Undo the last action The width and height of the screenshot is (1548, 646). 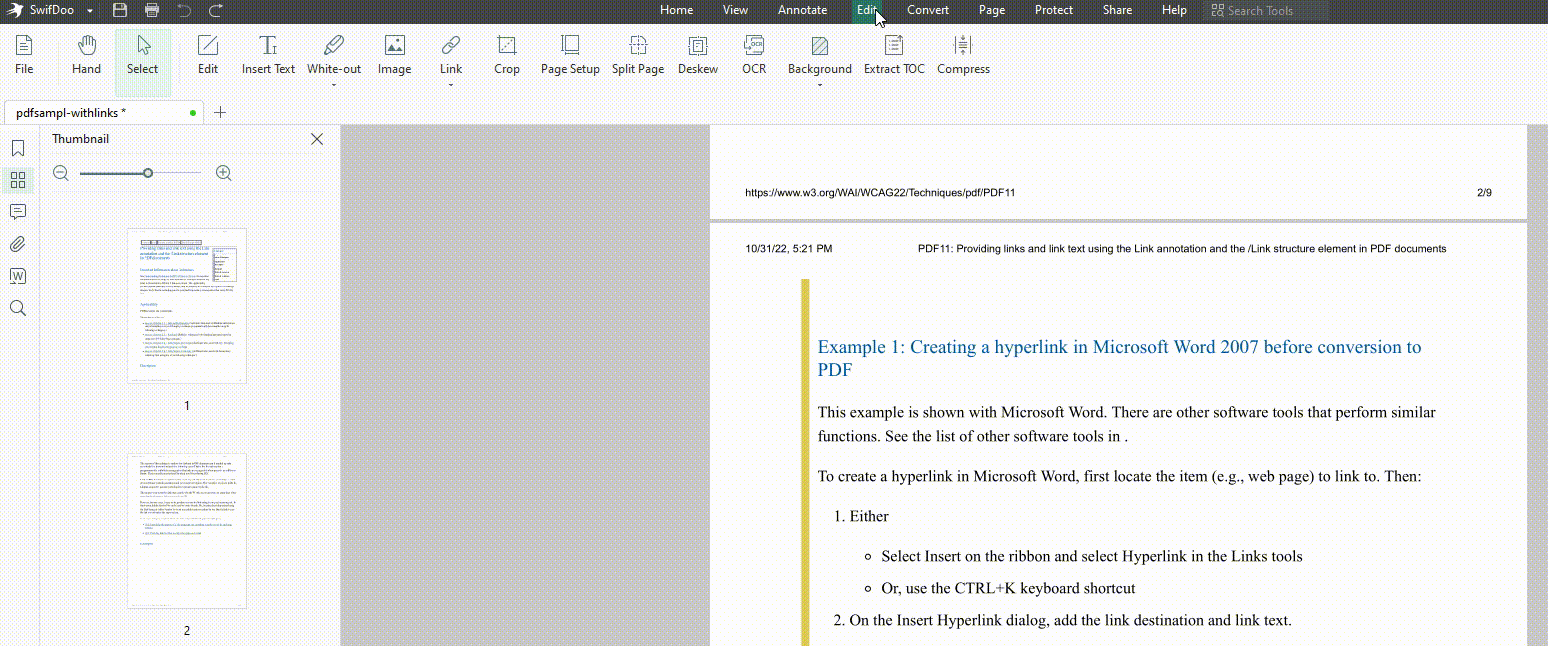tap(184, 11)
